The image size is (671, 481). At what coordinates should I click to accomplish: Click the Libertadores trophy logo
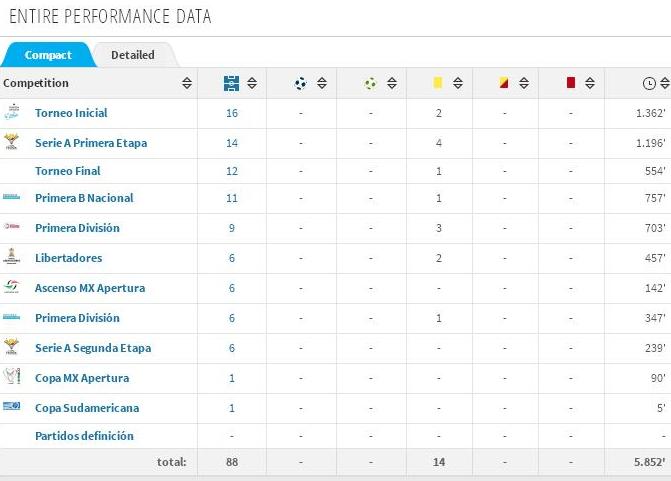[x=12, y=255]
